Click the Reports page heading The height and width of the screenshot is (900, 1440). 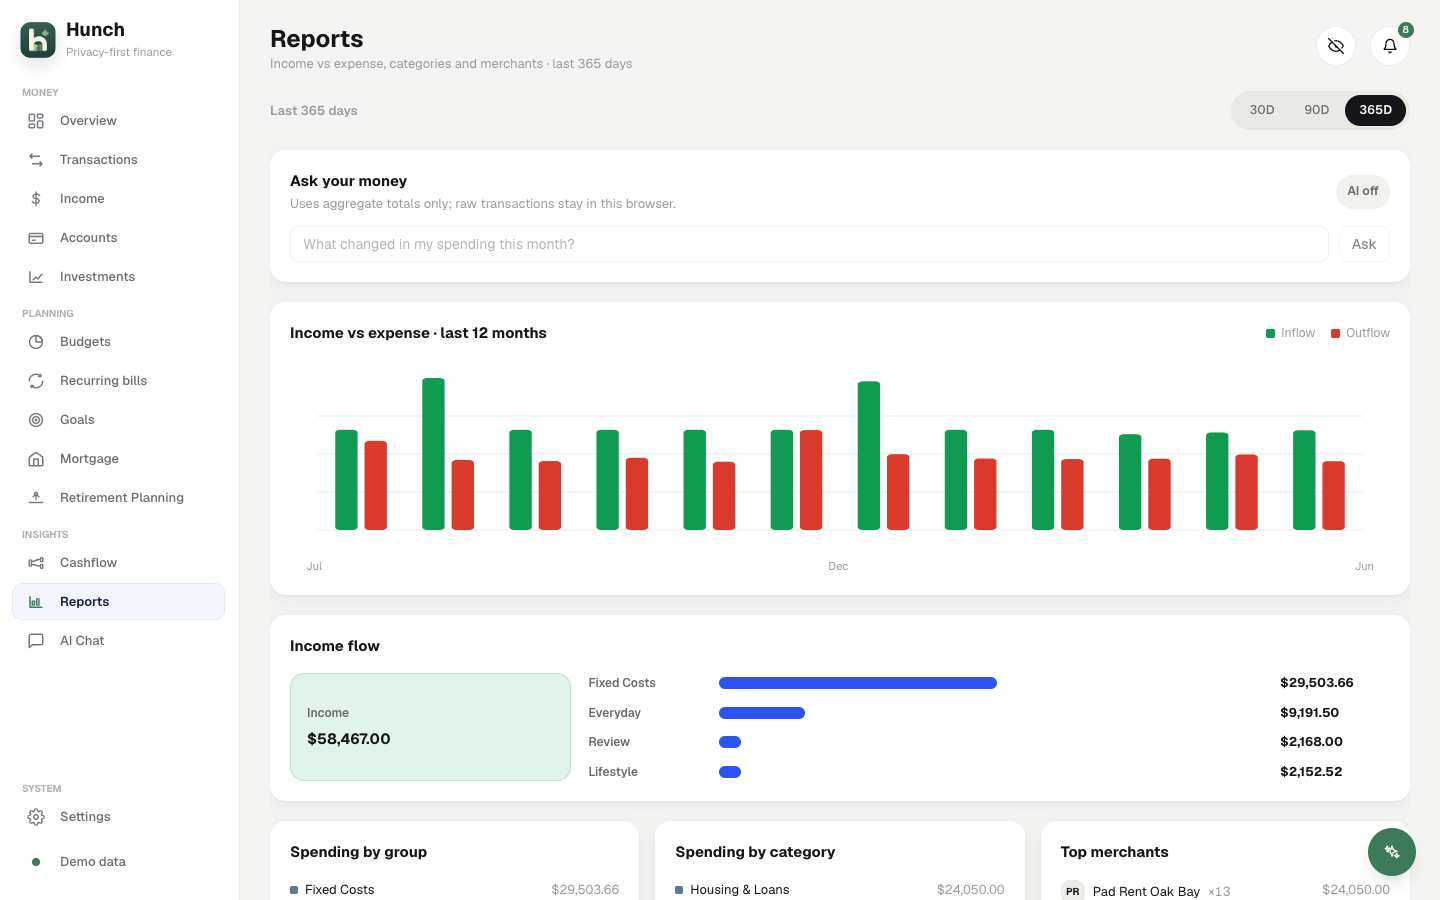coord(317,39)
